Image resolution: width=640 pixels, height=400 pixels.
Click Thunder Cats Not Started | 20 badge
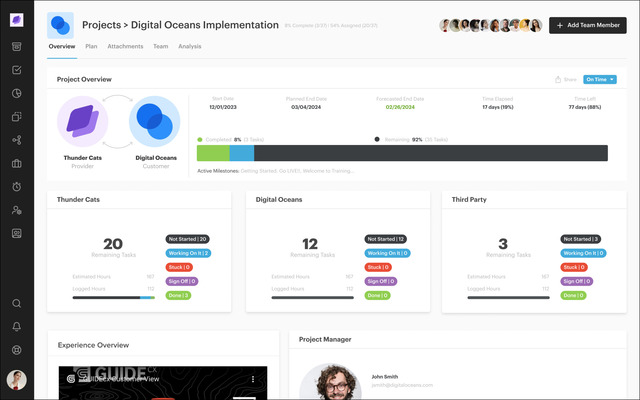(188, 239)
